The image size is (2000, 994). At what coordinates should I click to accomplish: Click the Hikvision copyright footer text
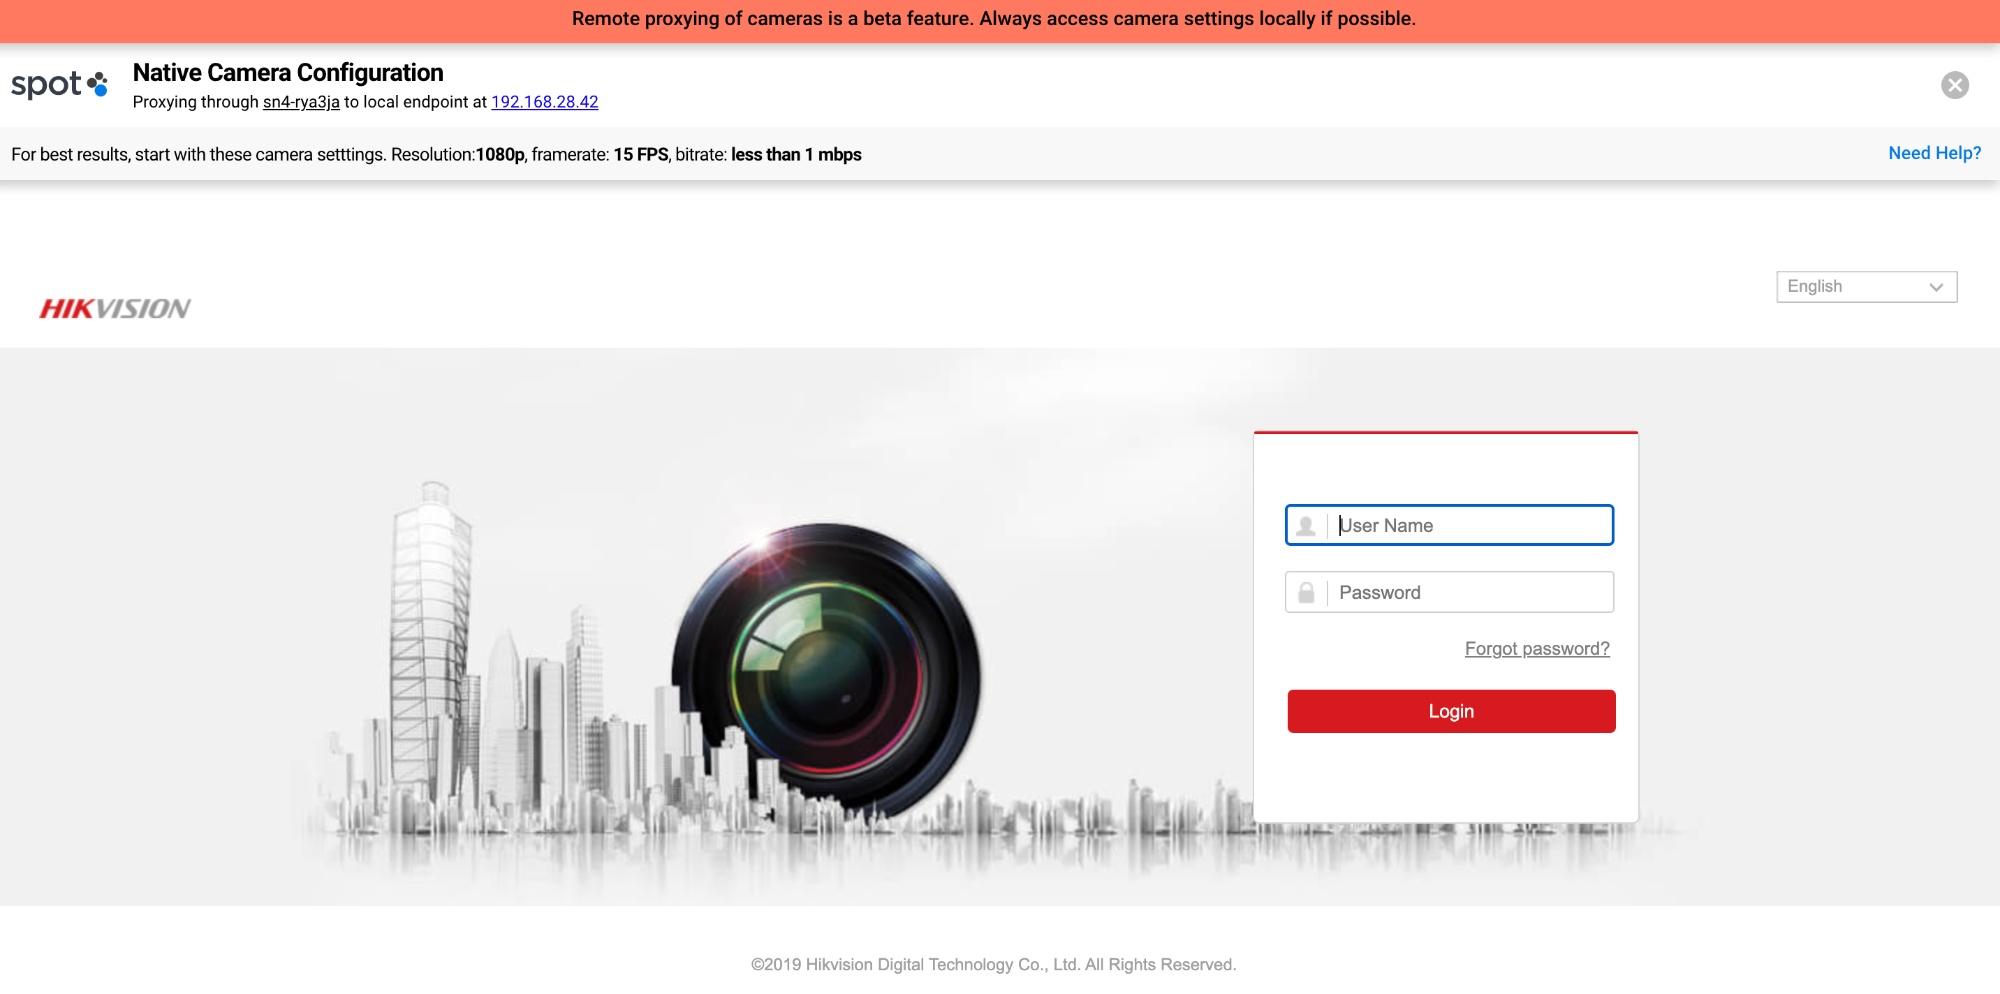coord(994,964)
